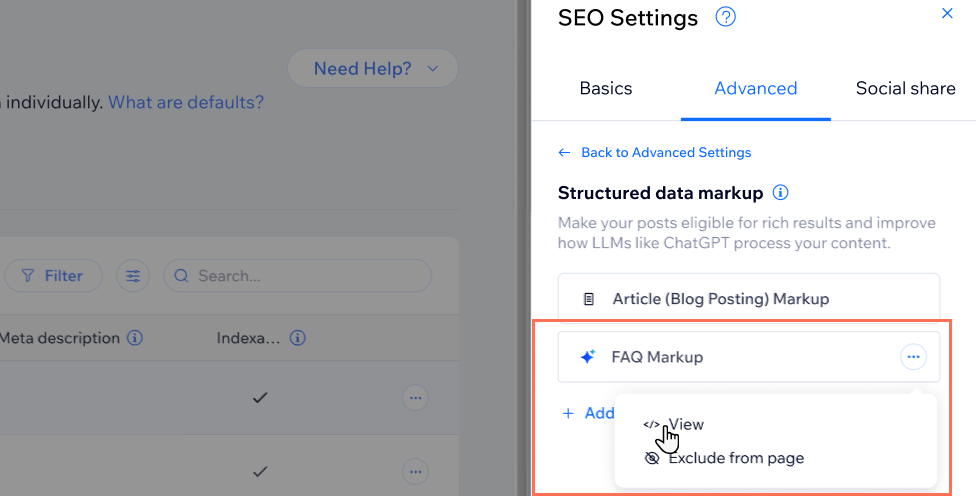The height and width of the screenshot is (496, 976).
Task: Click the Indexable column info icon
Action: [x=297, y=338]
